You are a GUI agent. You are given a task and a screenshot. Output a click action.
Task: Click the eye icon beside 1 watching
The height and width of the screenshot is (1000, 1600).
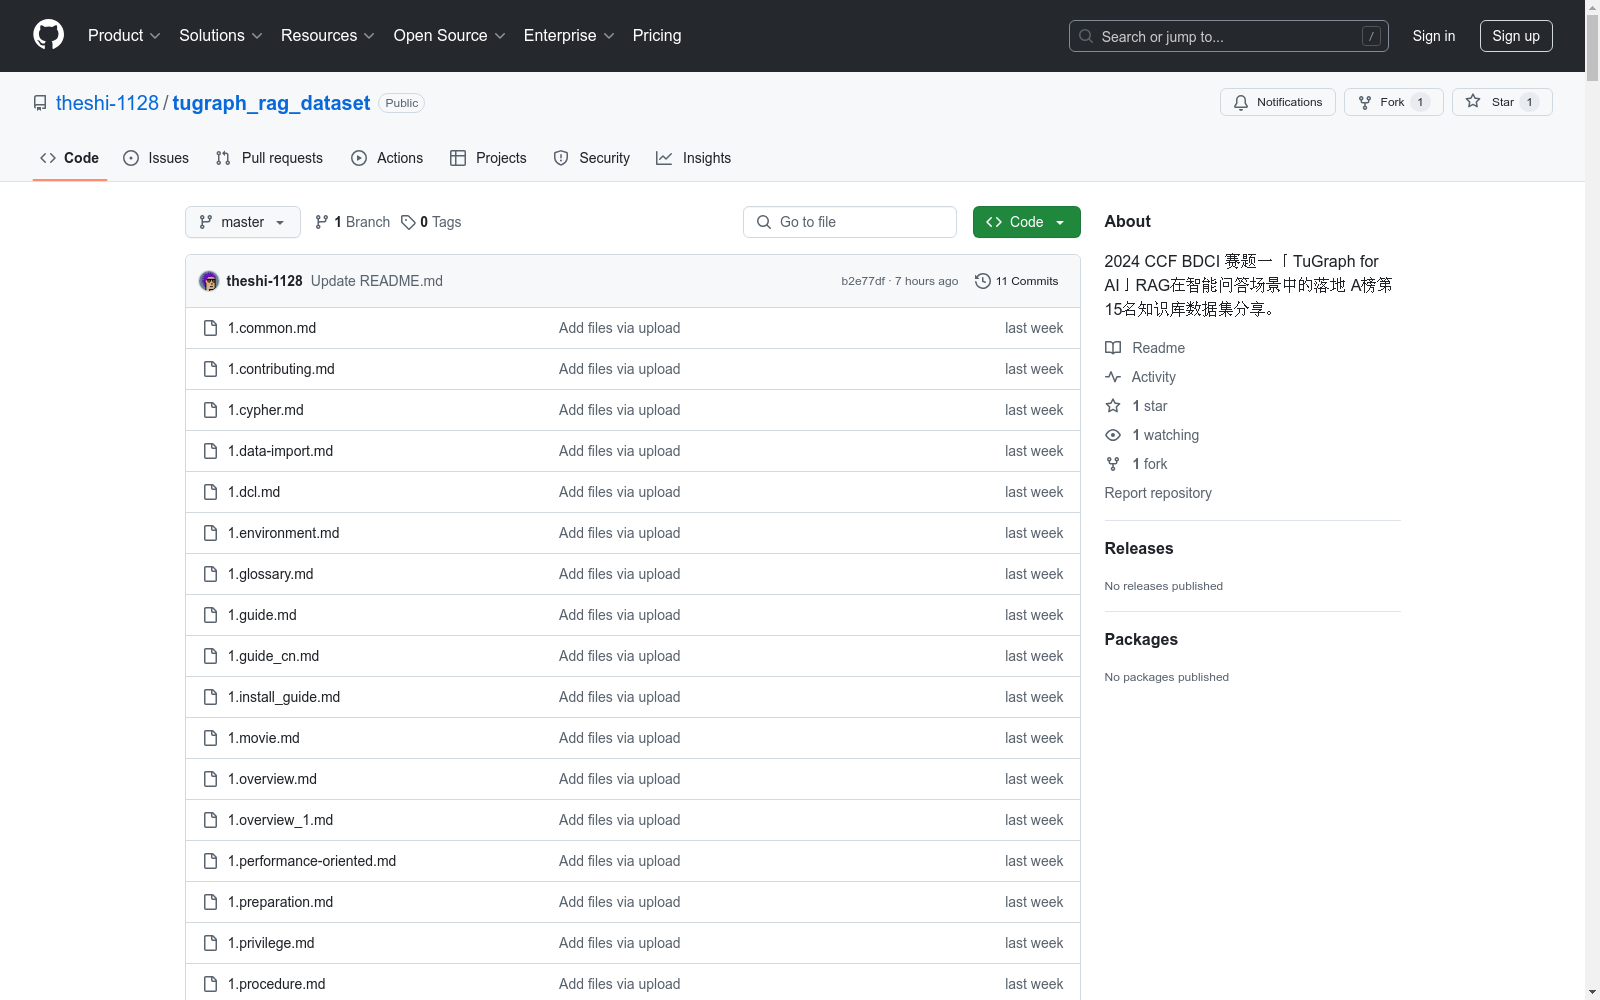coord(1113,435)
